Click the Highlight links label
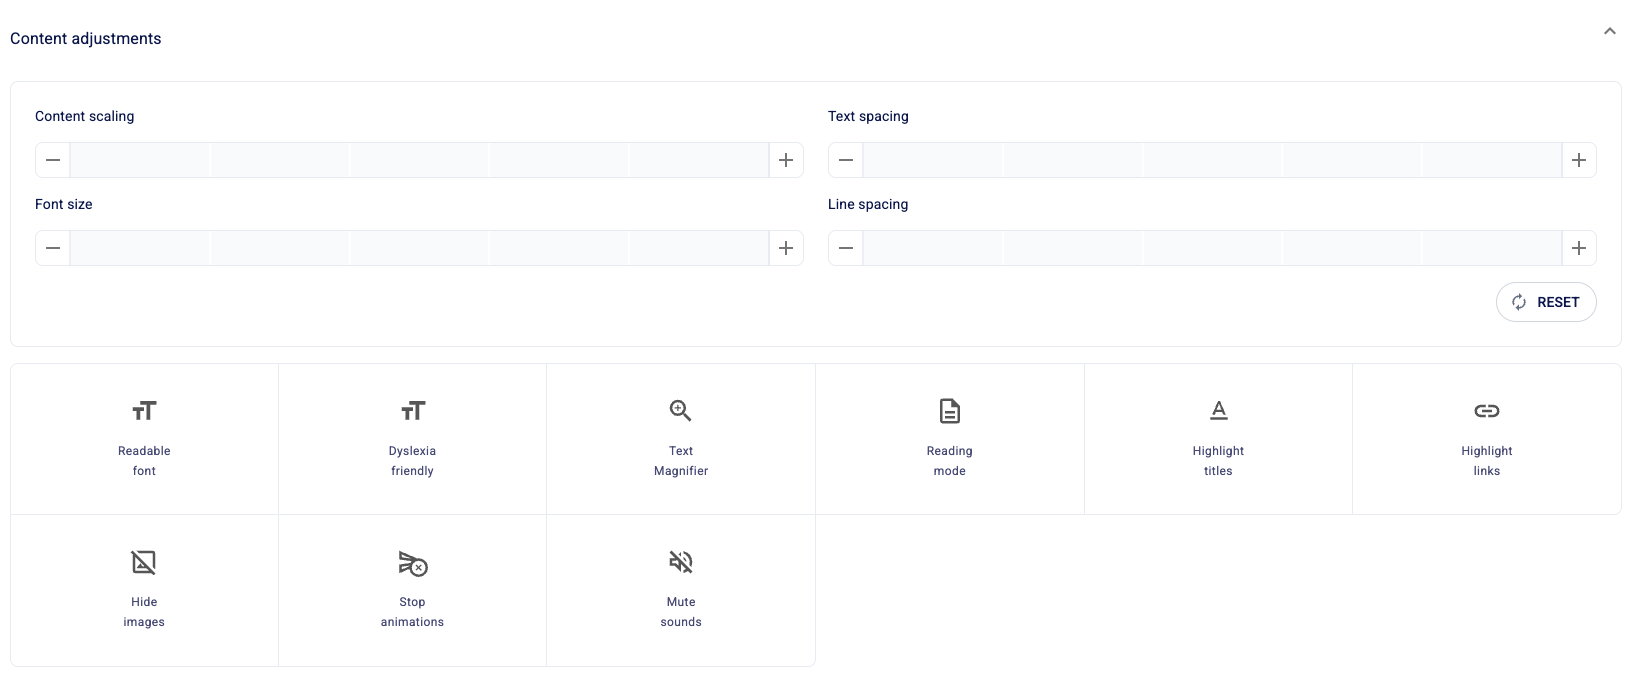Screen dimensions: 1636x682 coord(1487,461)
